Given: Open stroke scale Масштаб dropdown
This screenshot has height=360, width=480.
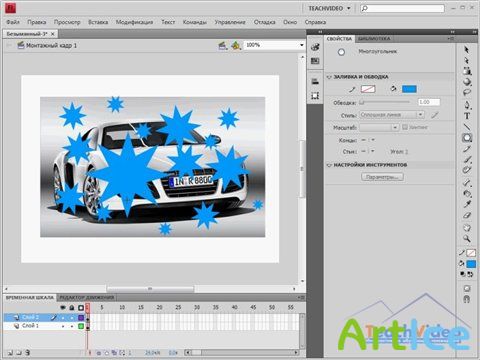Looking at the screenshot, I should coord(379,127).
